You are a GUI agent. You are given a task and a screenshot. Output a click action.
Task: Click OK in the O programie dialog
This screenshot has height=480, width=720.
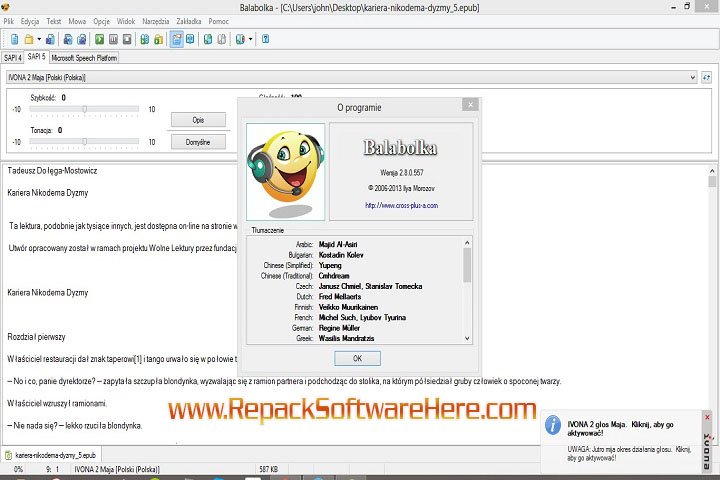(x=357, y=358)
